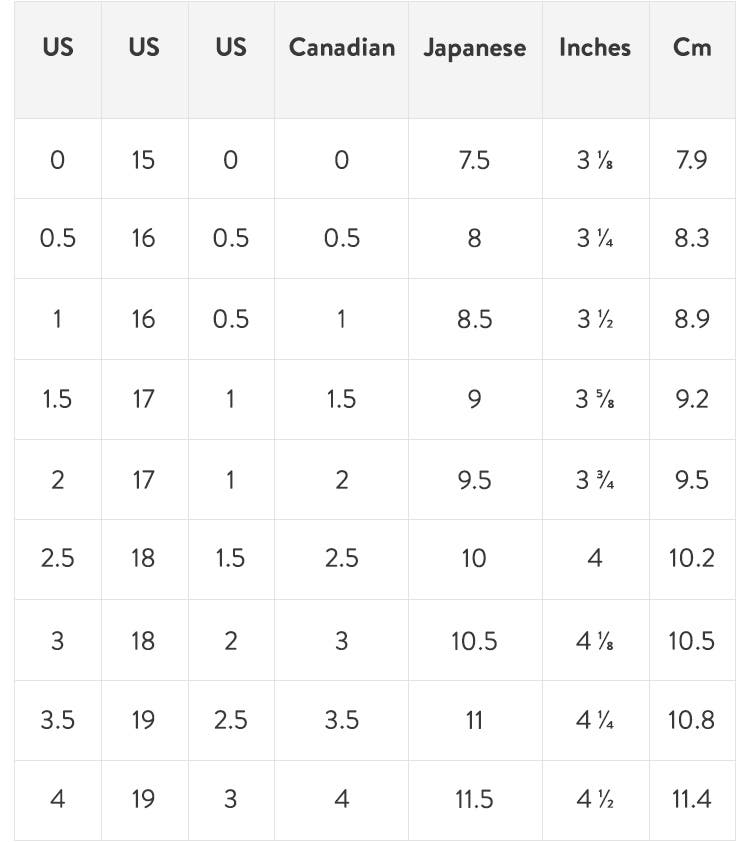Select the 4 ⅛ inches cell
Viewport: 750px width, 842px height.
click(595, 640)
